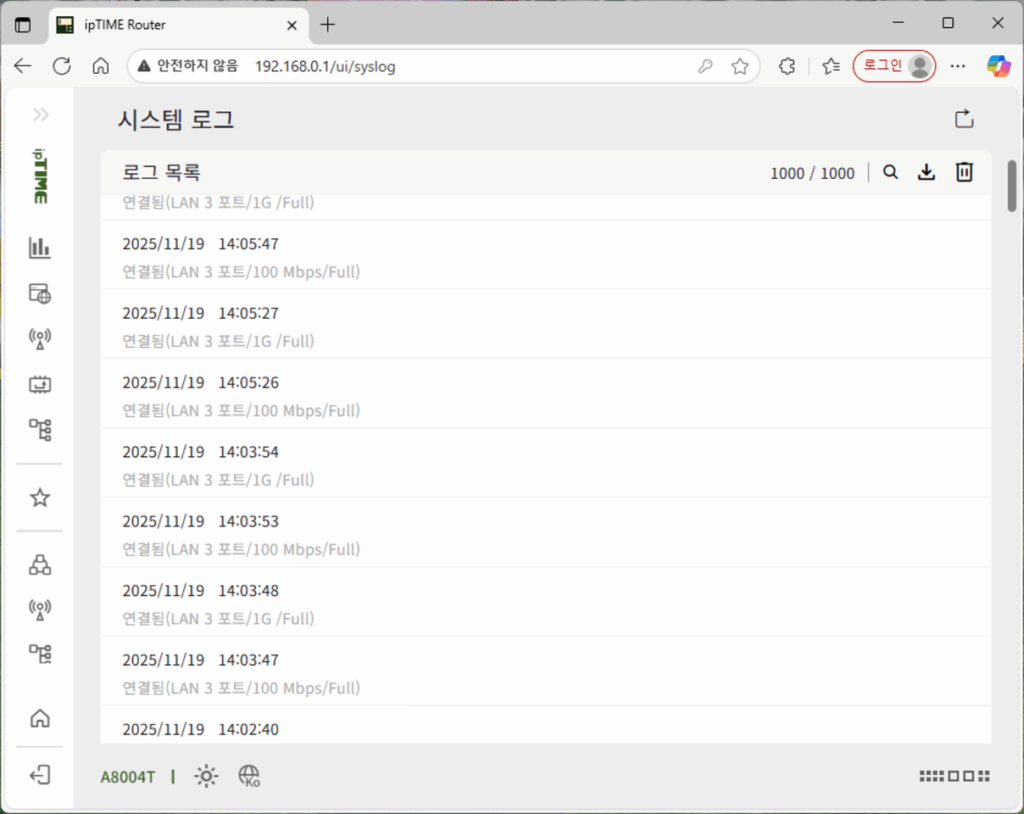Expand the sidebar with the double-chevron
The width and height of the screenshot is (1024, 814).
point(40,115)
